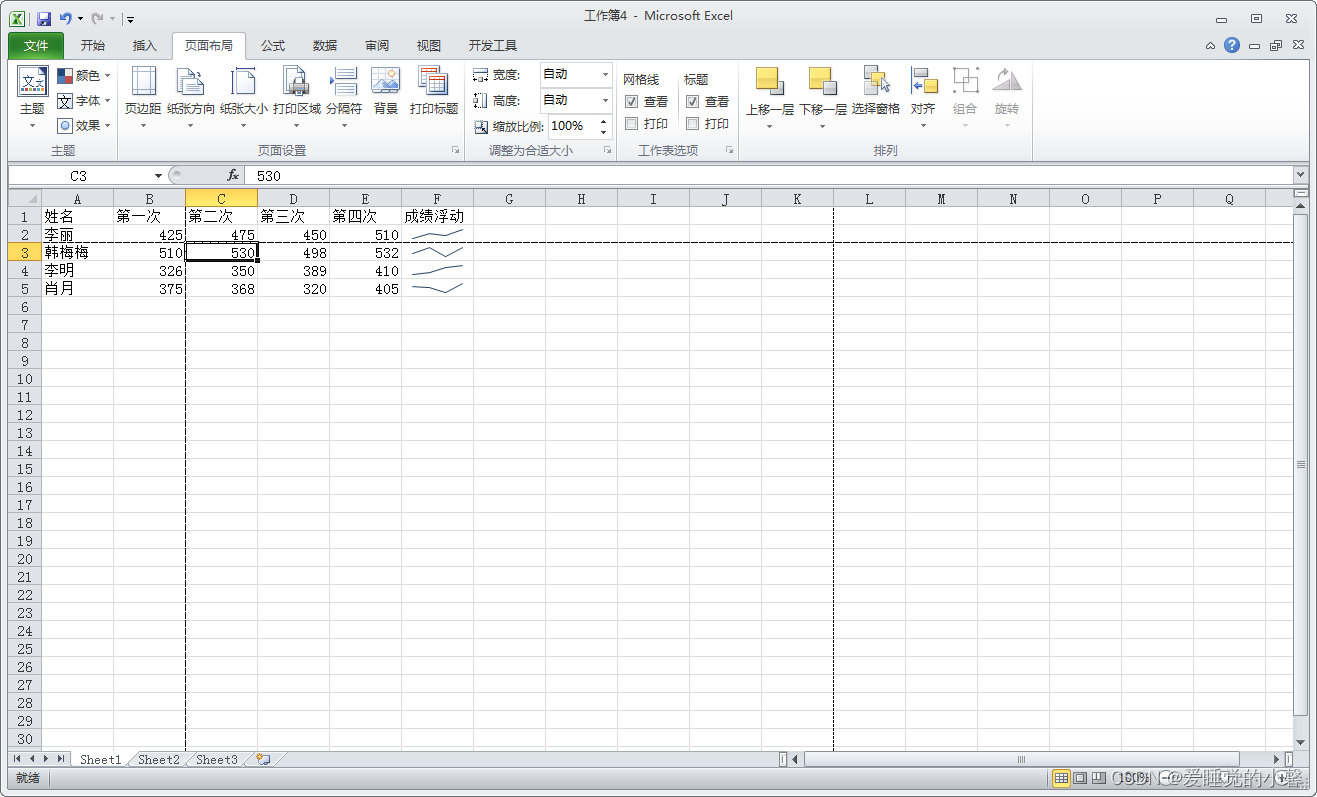Switch to Page Layout view in status bar
This screenshot has width=1317, height=797.
coord(1080,777)
